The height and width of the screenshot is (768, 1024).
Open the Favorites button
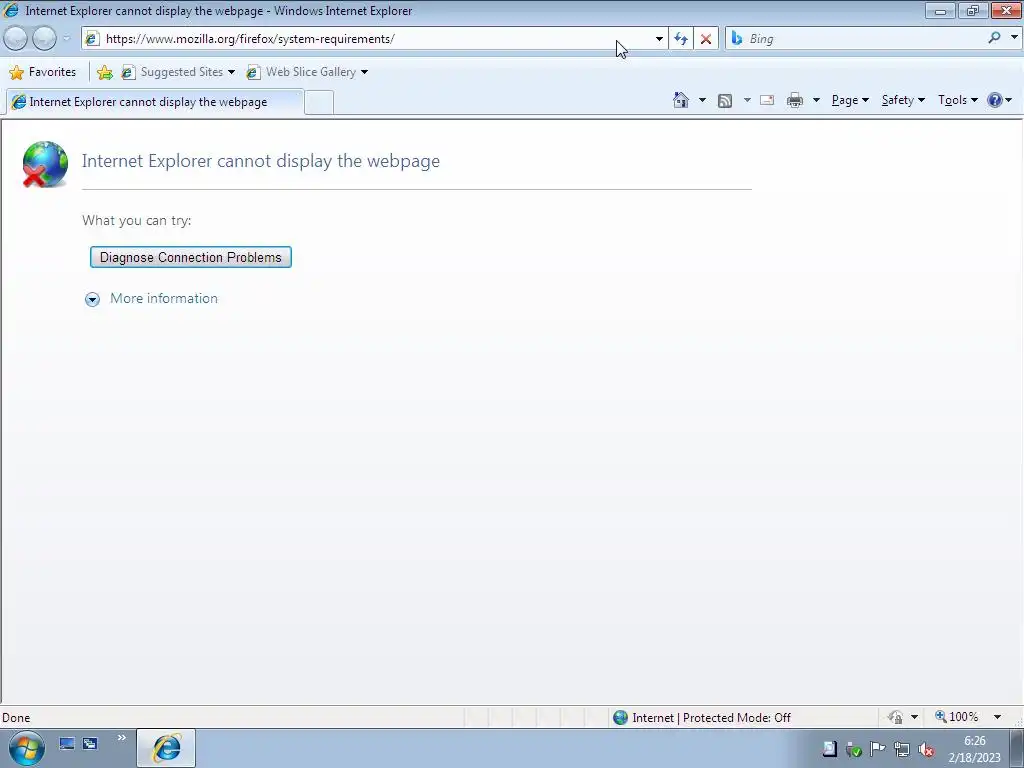43,72
